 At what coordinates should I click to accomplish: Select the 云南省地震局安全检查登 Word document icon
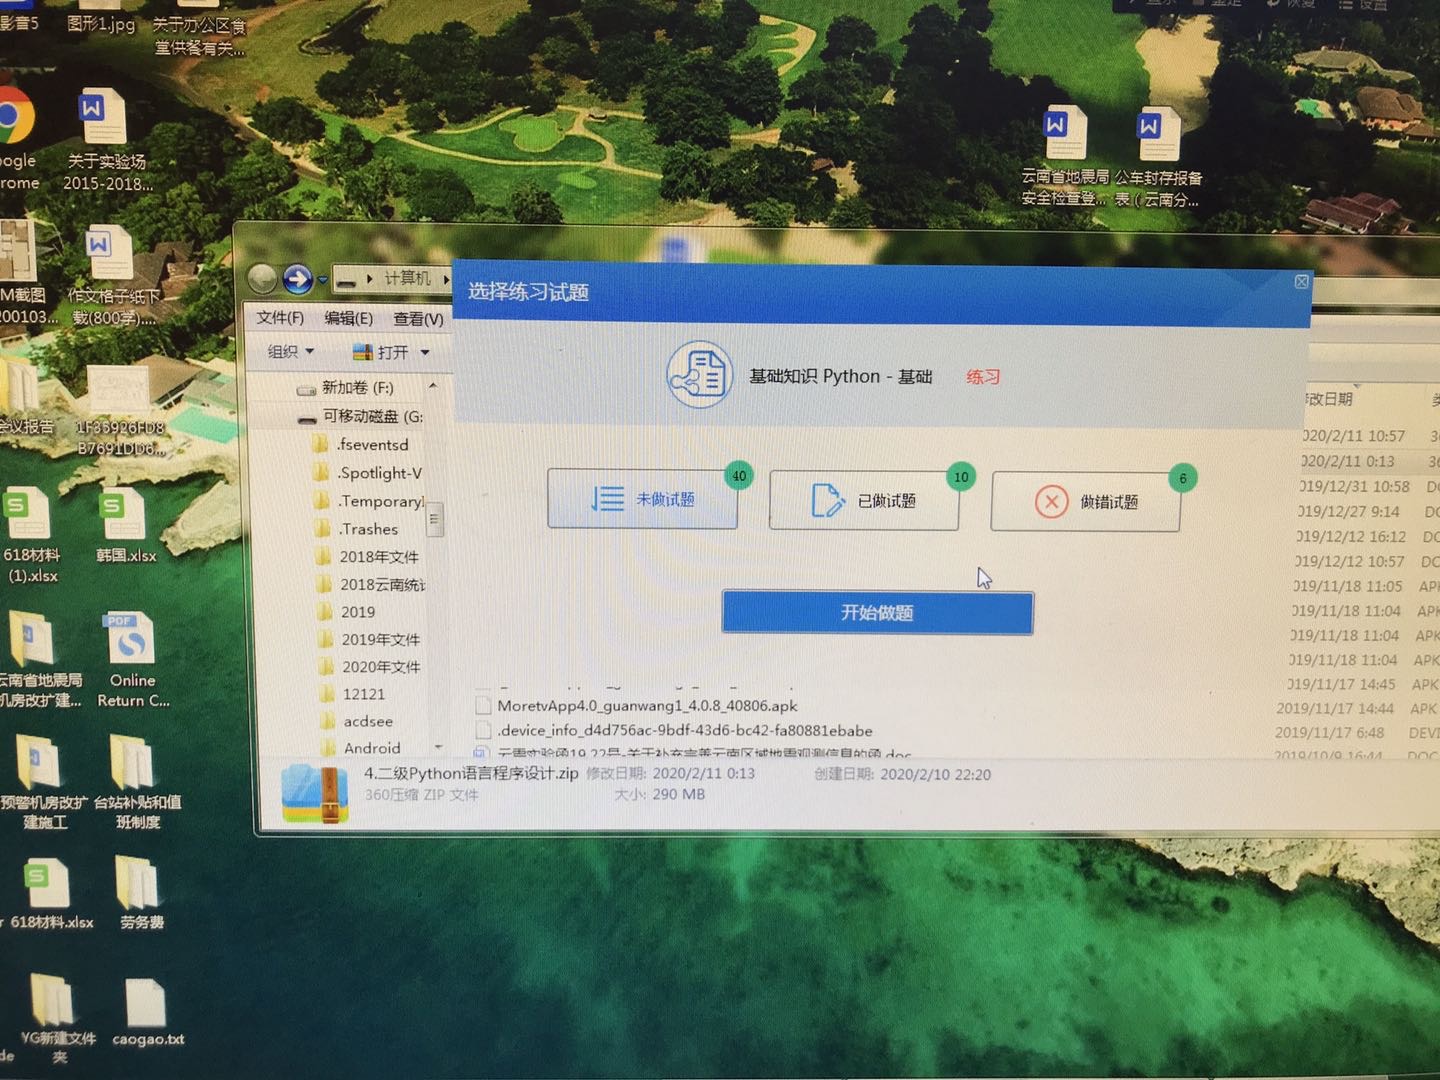point(1063,132)
